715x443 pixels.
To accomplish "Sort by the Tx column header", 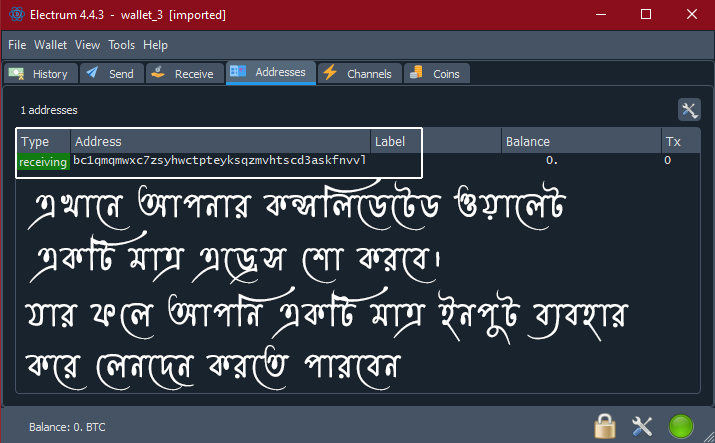I will 681,142.
